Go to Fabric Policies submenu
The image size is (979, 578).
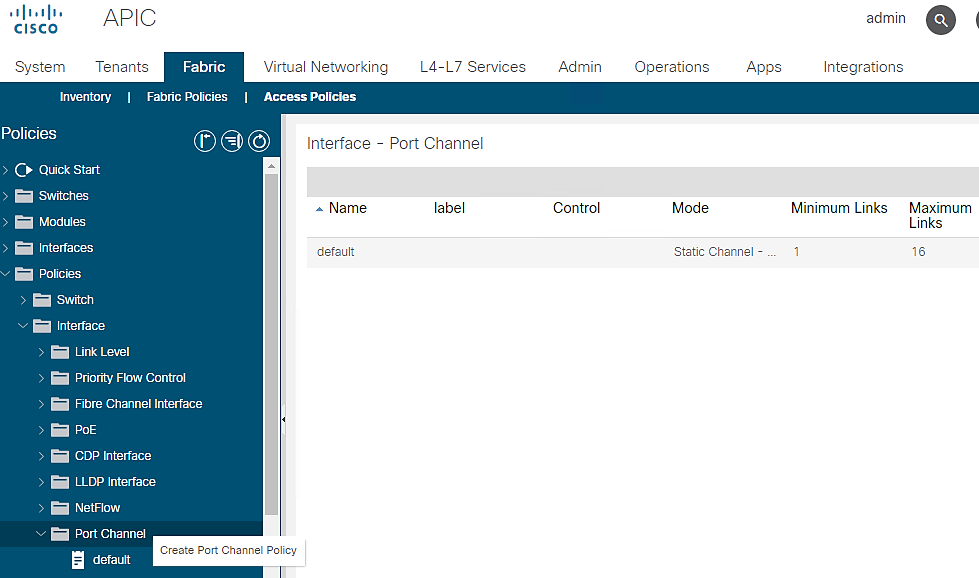[187, 97]
